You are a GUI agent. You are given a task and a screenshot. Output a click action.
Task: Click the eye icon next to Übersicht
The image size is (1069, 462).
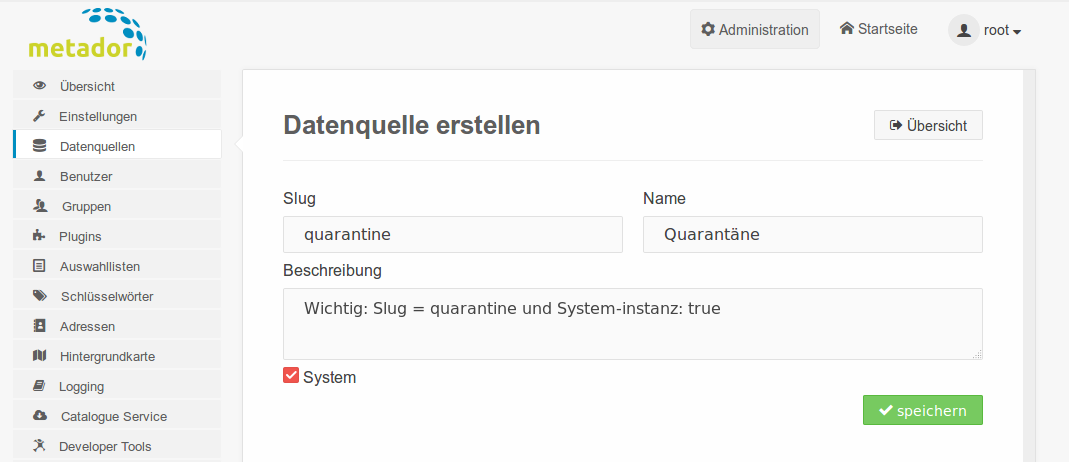point(40,87)
